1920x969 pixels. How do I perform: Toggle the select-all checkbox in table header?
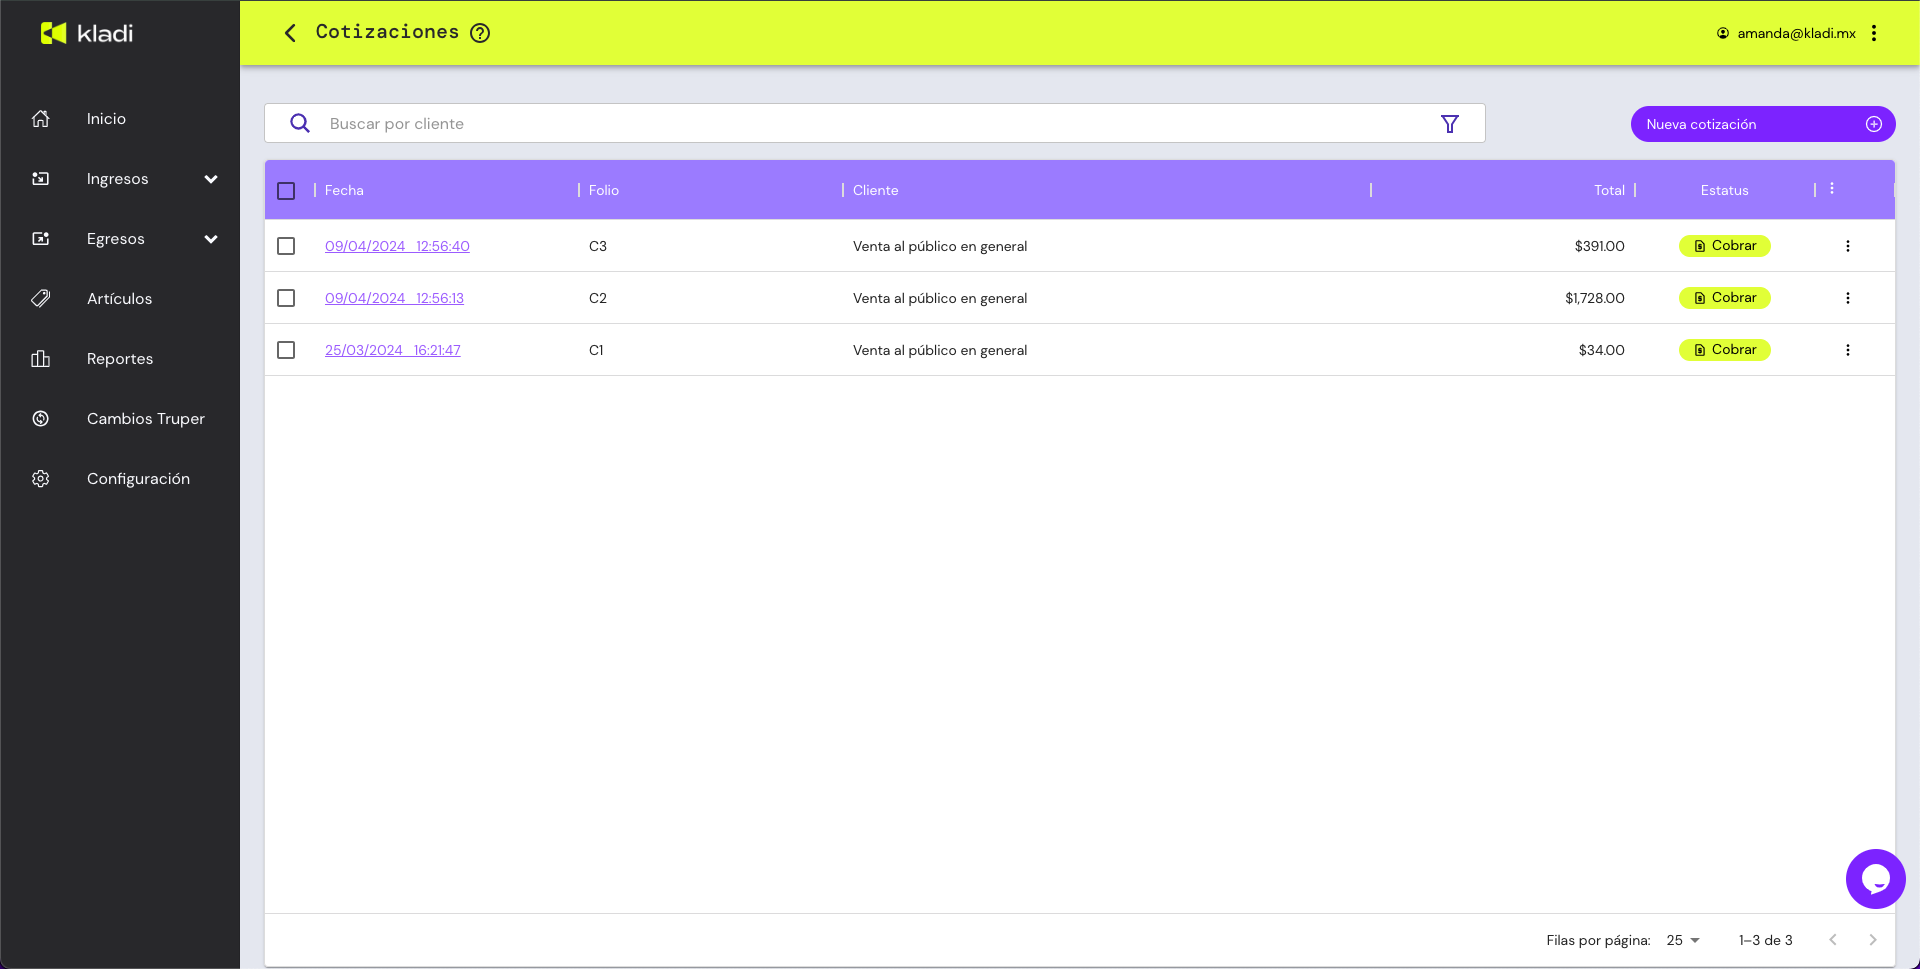click(286, 191)
